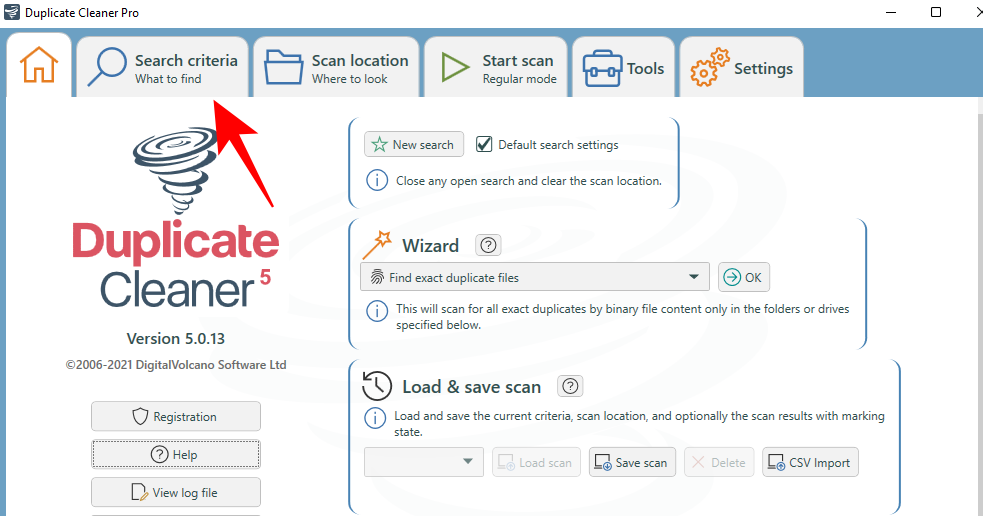Confirm wizard with OK button
Image resolution: width=983 pixels, height=516 pixels.
coord(744,277)
